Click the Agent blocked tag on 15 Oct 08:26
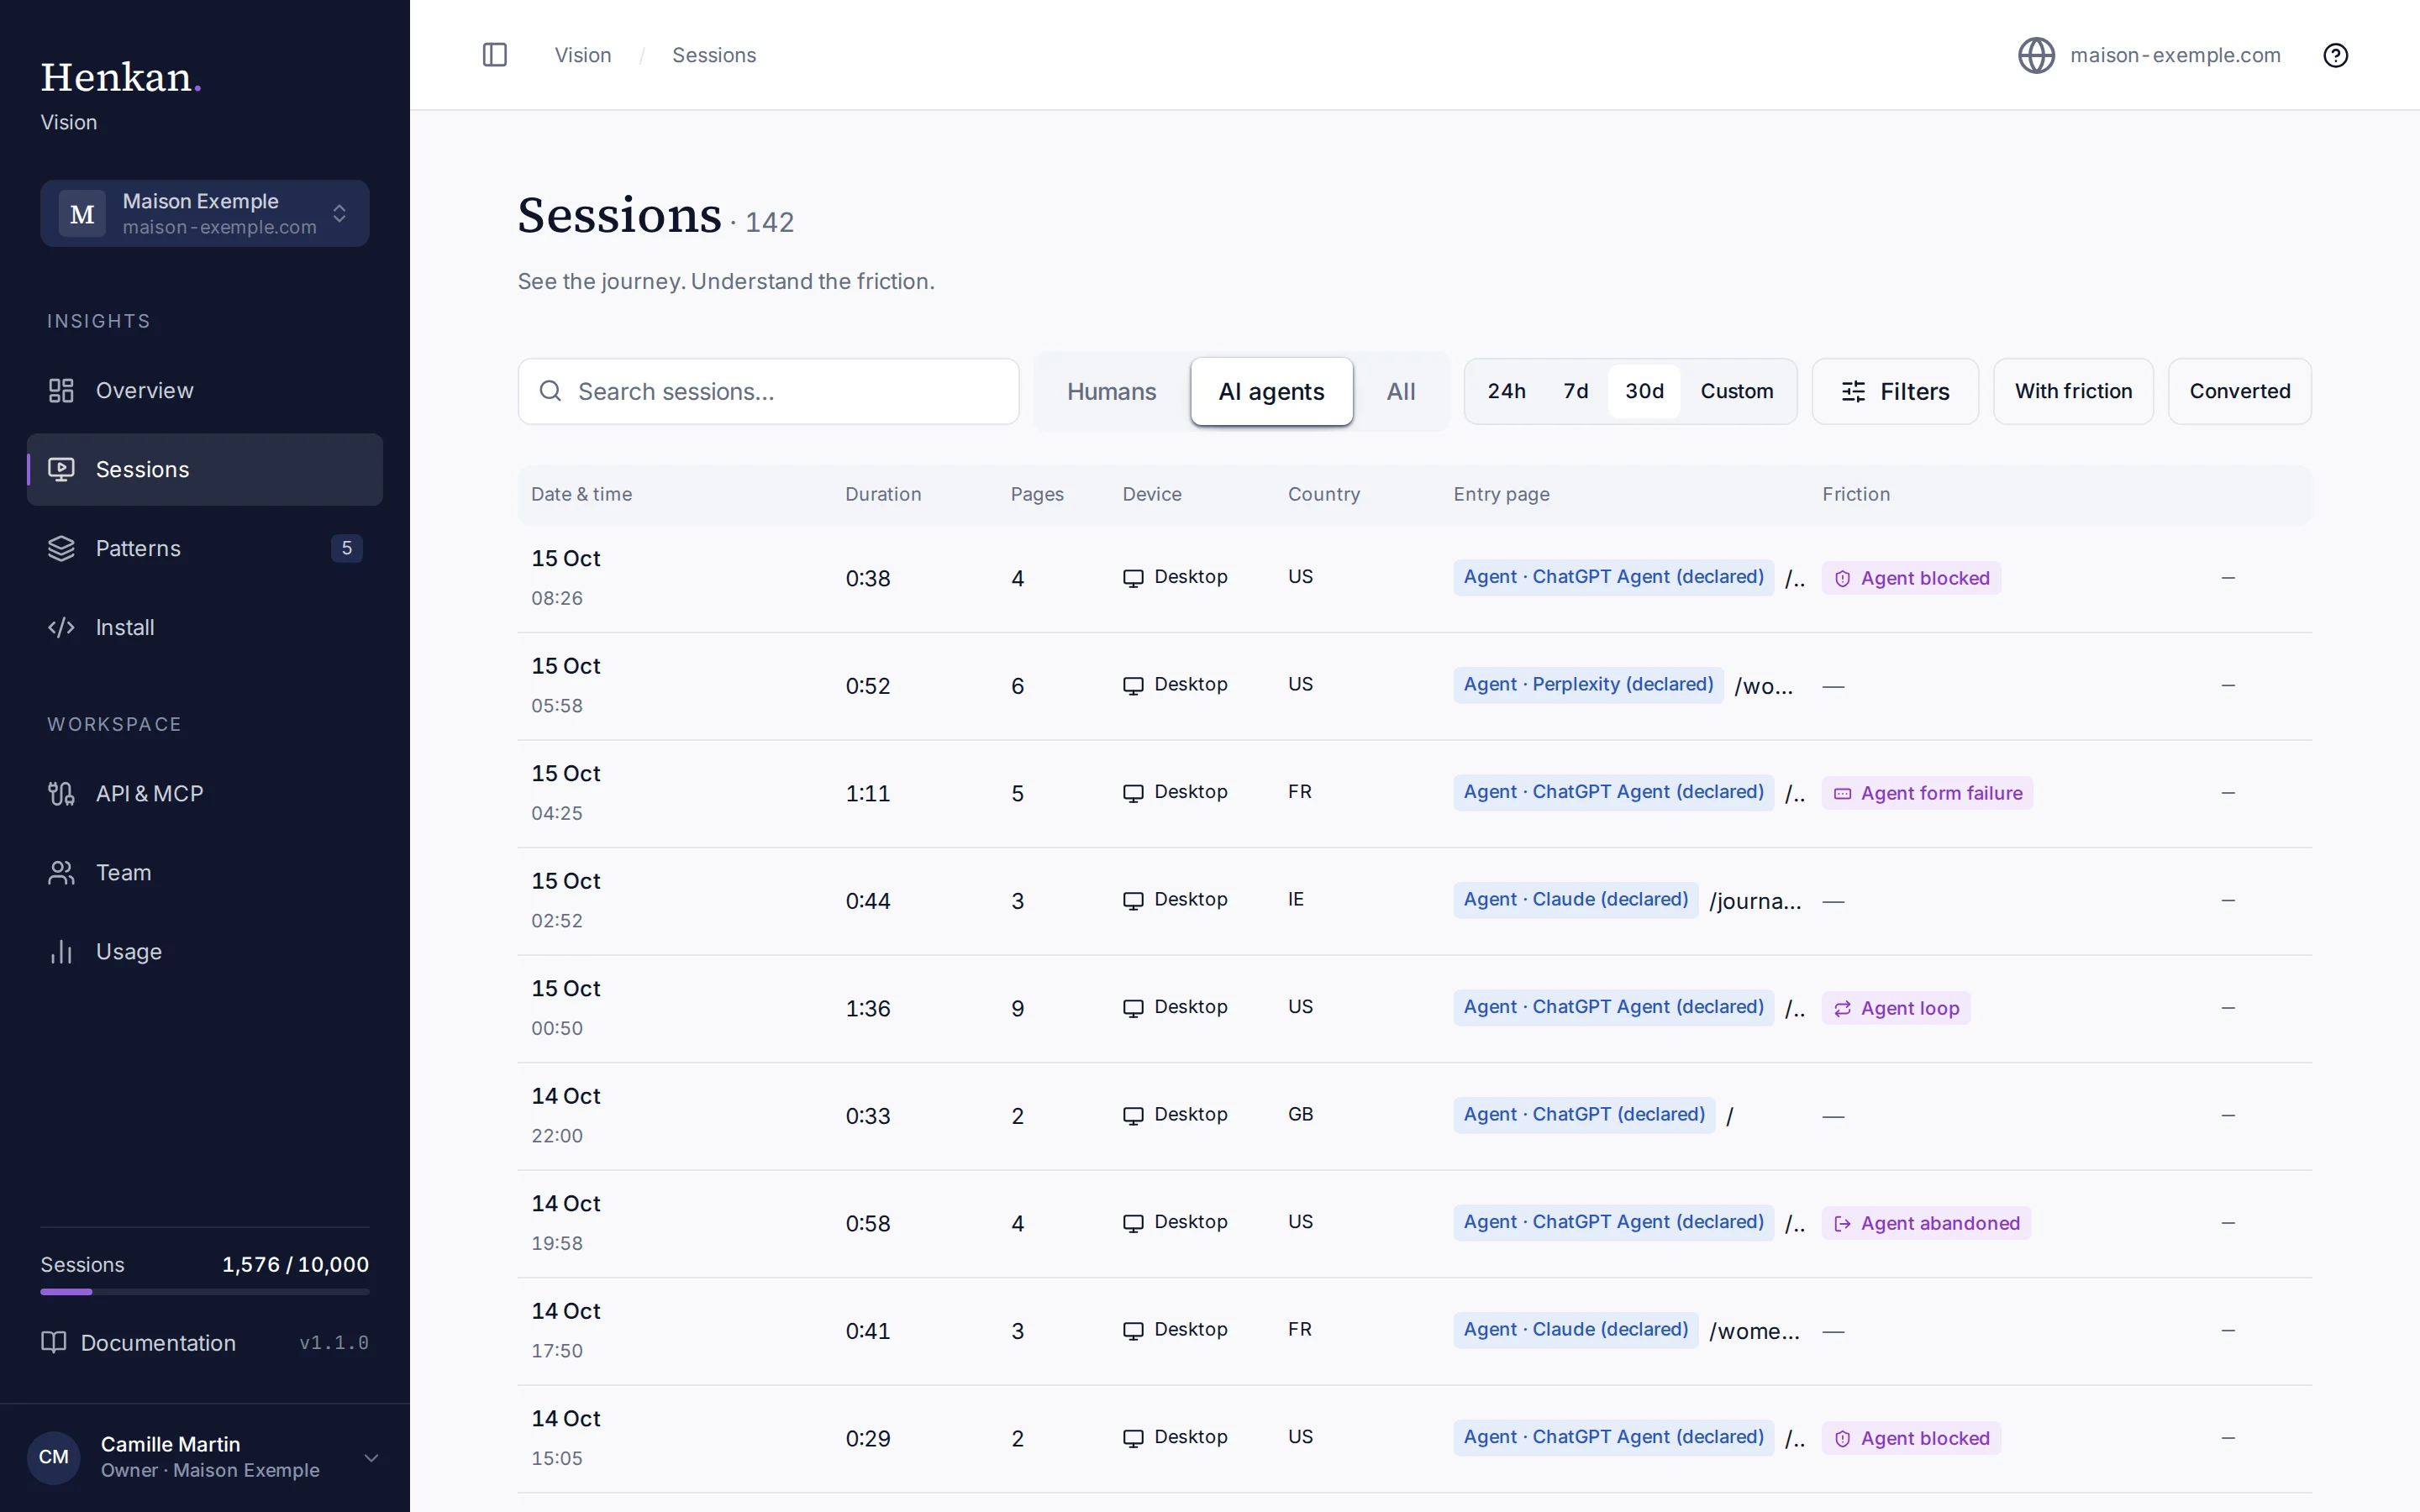 [1911, 578]
